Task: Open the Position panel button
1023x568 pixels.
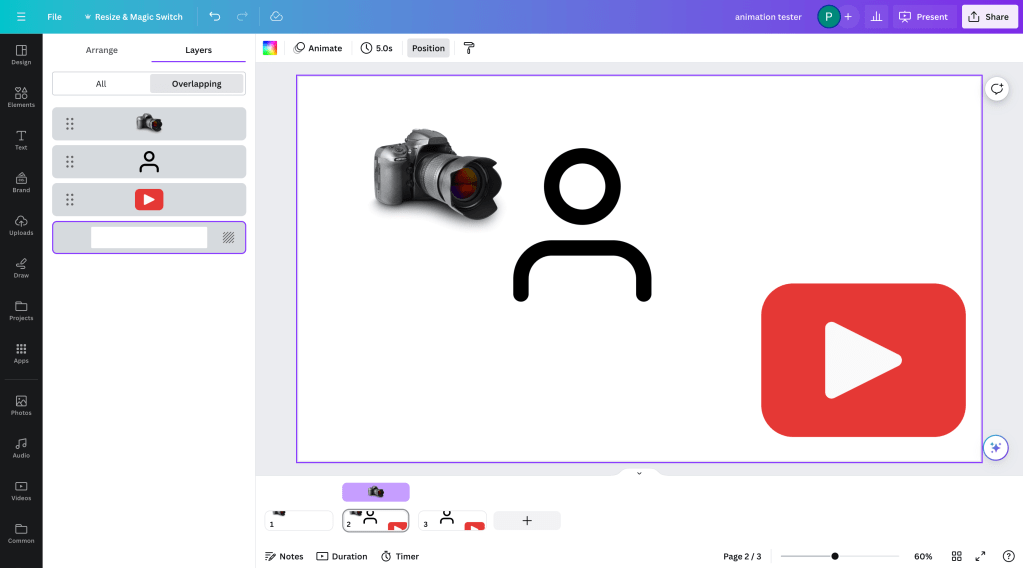Action: click(x=428, y=48)
